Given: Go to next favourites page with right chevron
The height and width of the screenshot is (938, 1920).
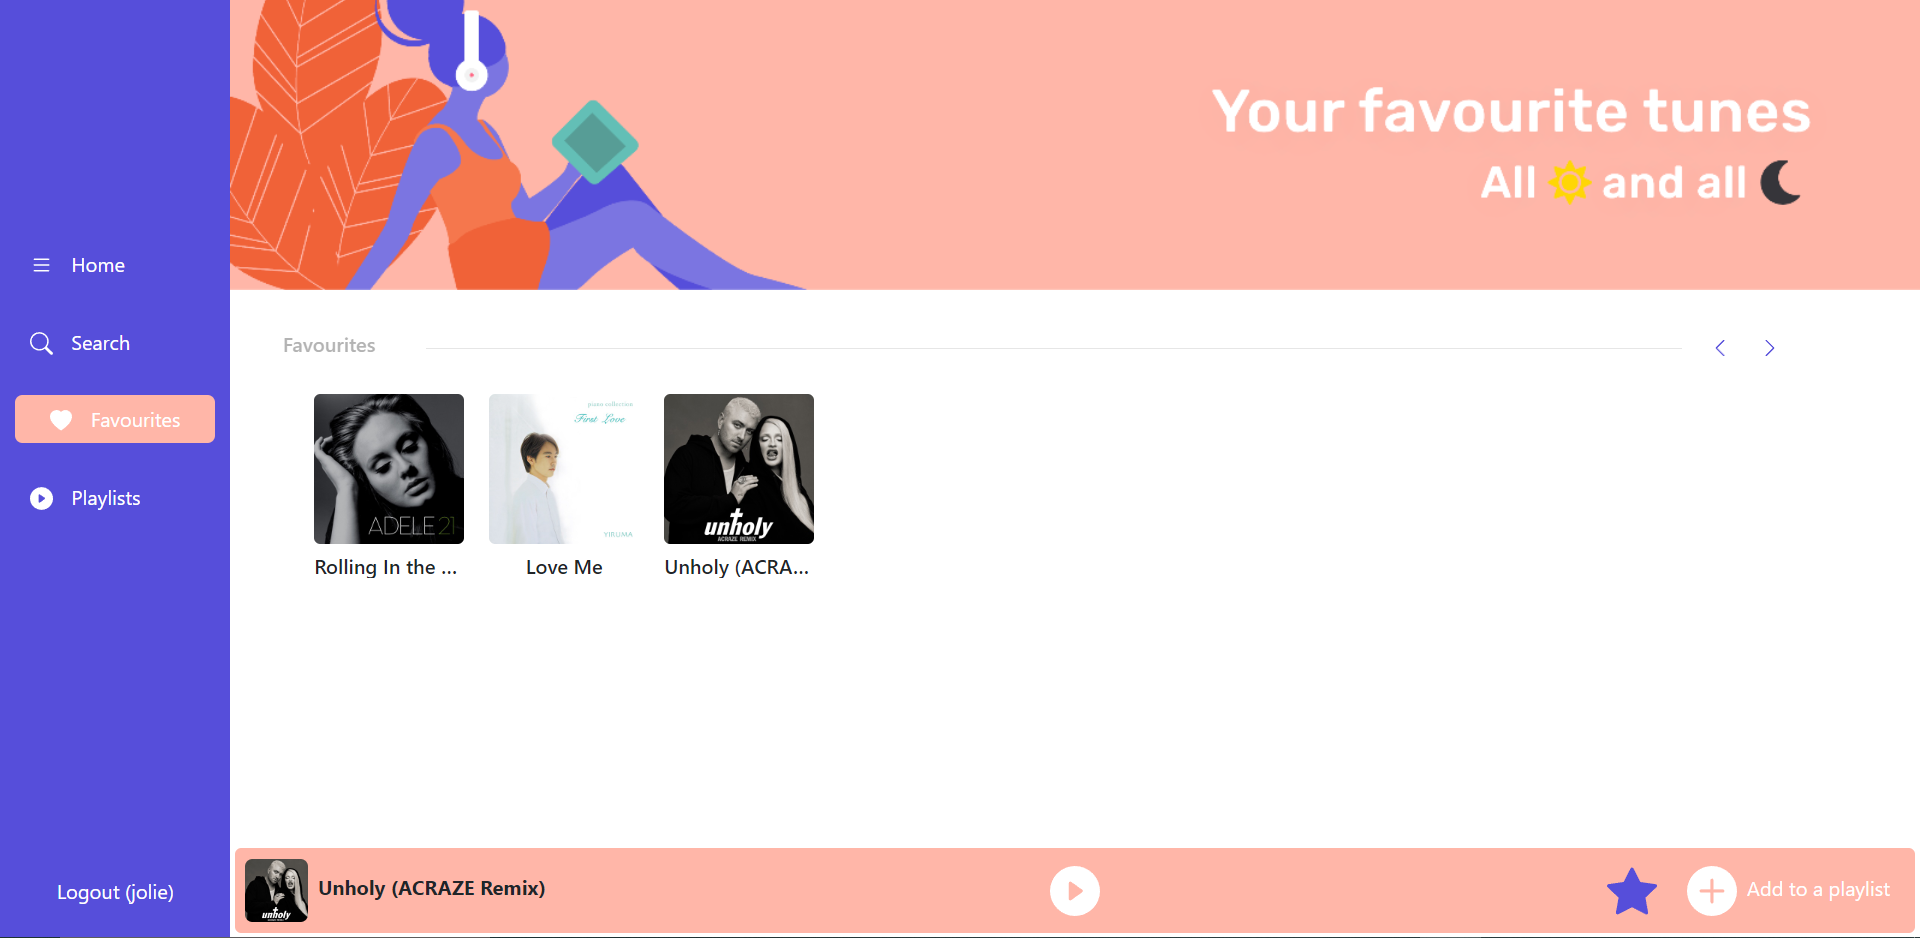Looking at the screenshot, I should point(1770,348).
